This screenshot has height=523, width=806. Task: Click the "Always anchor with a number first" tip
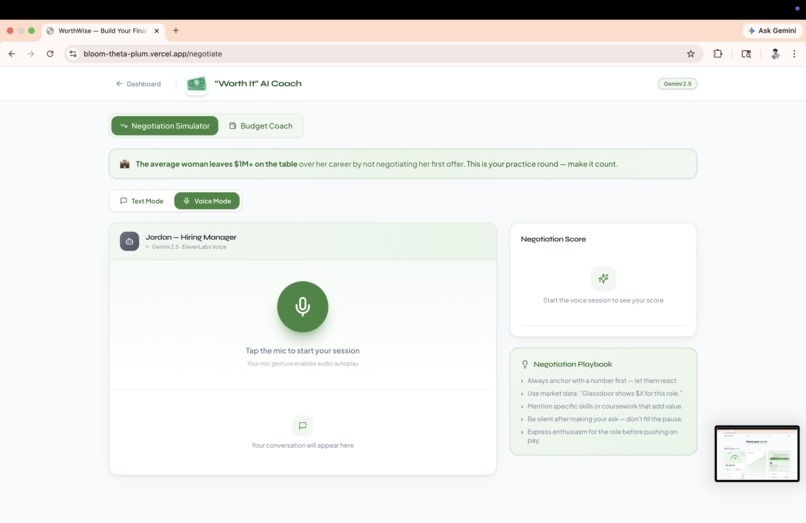tap(602, 381)
